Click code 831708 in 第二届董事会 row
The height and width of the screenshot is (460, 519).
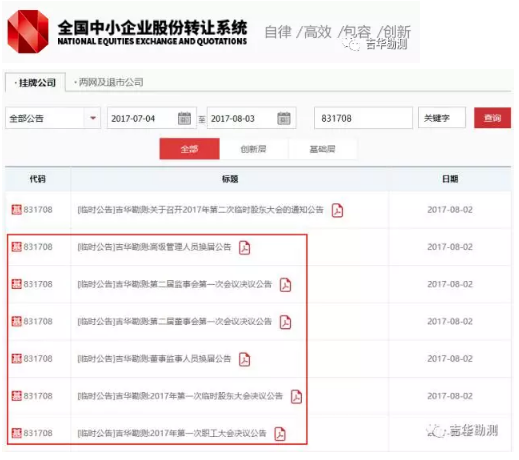click(38, 322)
